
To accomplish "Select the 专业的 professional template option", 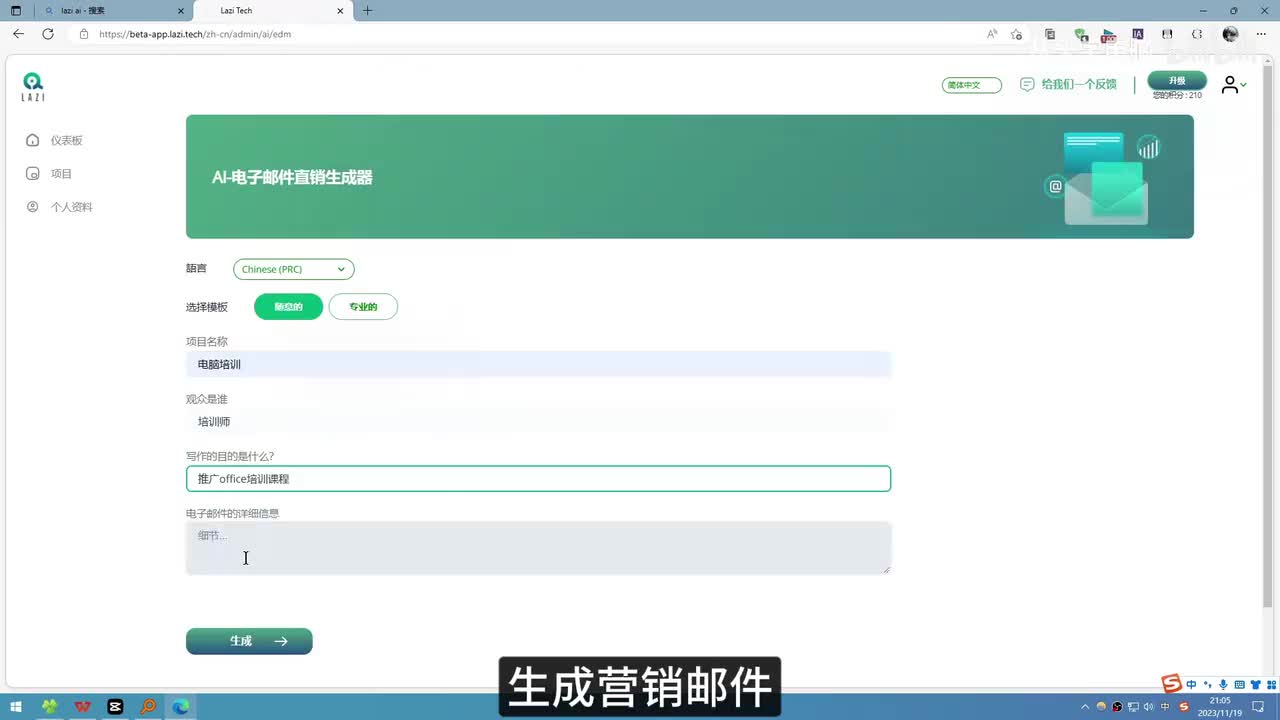I will click(x=363, y=307).
